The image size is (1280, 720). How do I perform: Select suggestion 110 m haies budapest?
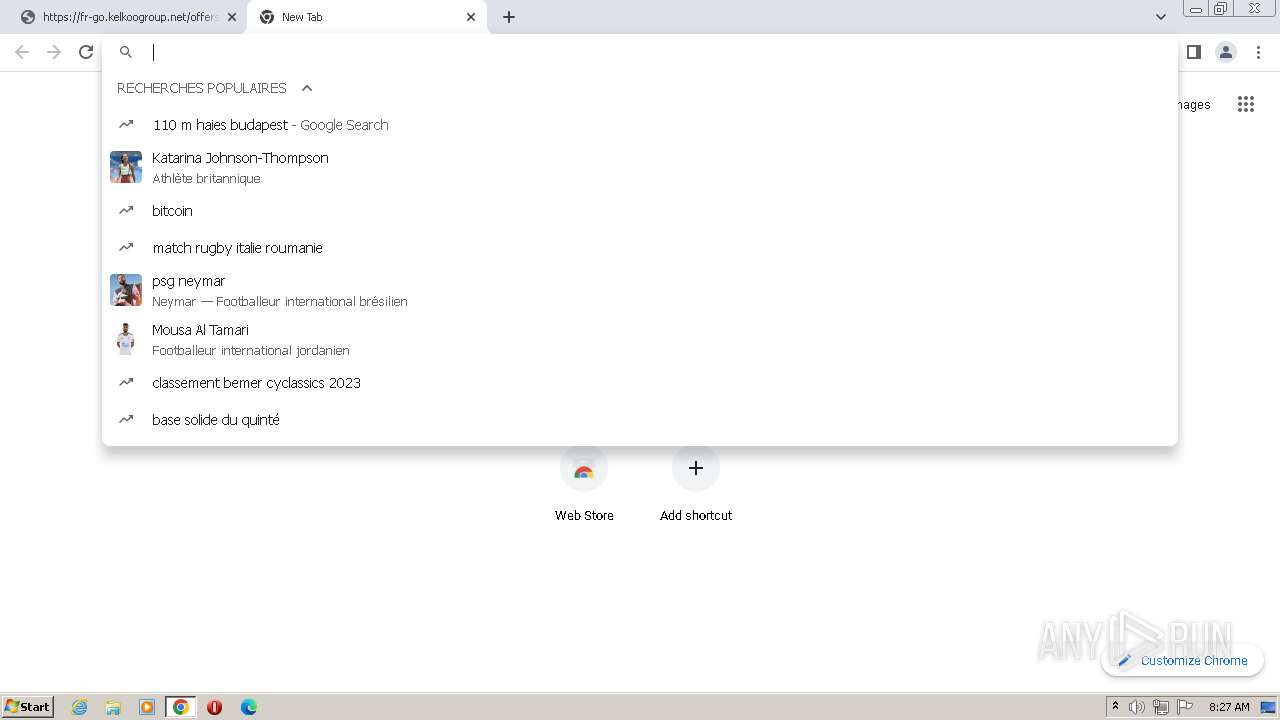click(640, 125)
